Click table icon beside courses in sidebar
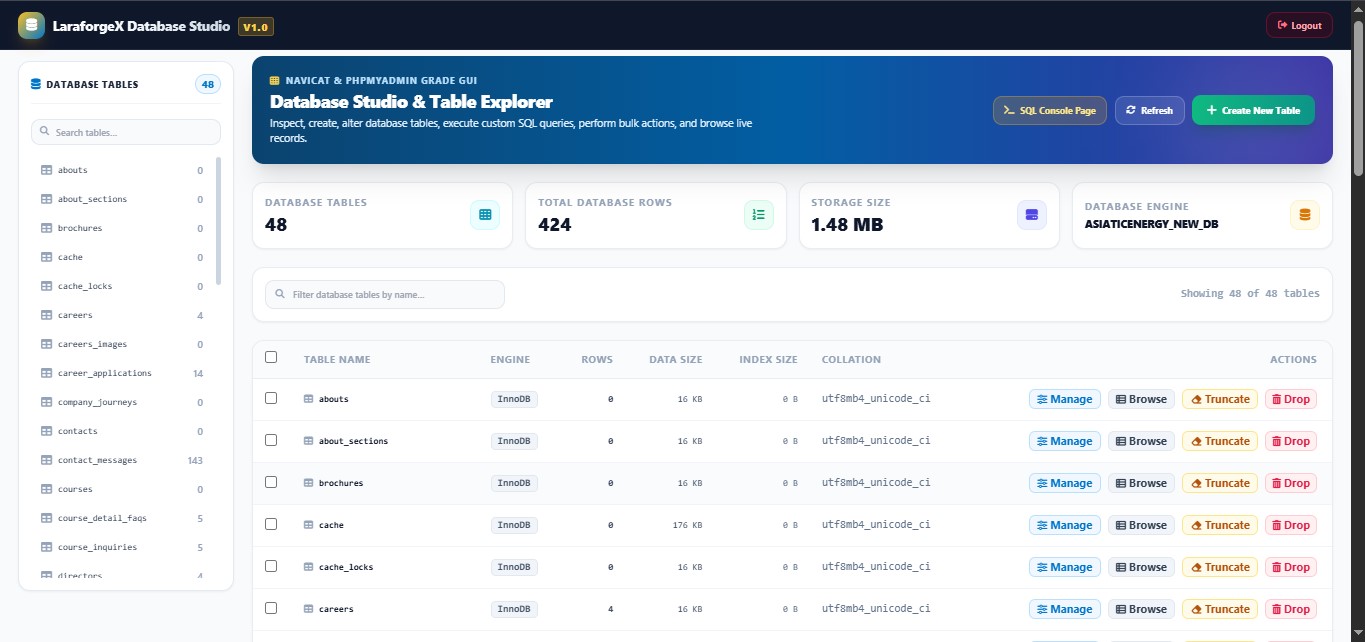The width and height of the screenshot is (1365, 642). tap(46, 489)
